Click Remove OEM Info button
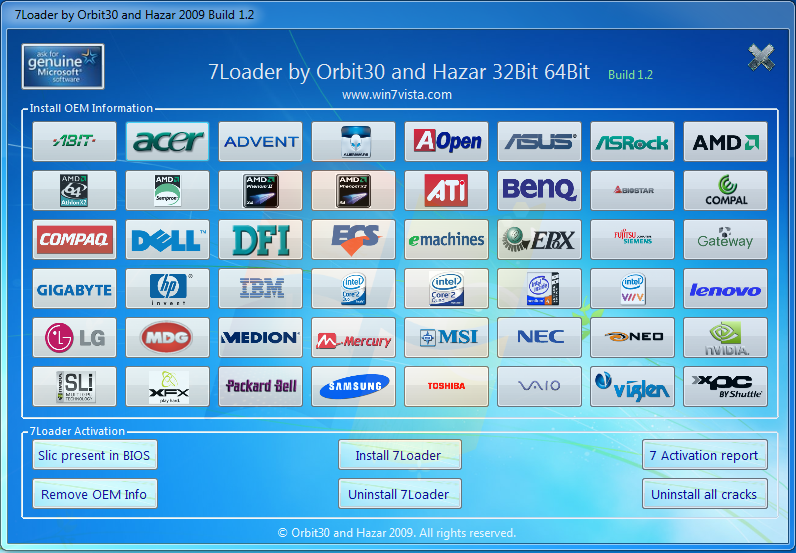This screenshot has height=553, width=796. (94, 494)
